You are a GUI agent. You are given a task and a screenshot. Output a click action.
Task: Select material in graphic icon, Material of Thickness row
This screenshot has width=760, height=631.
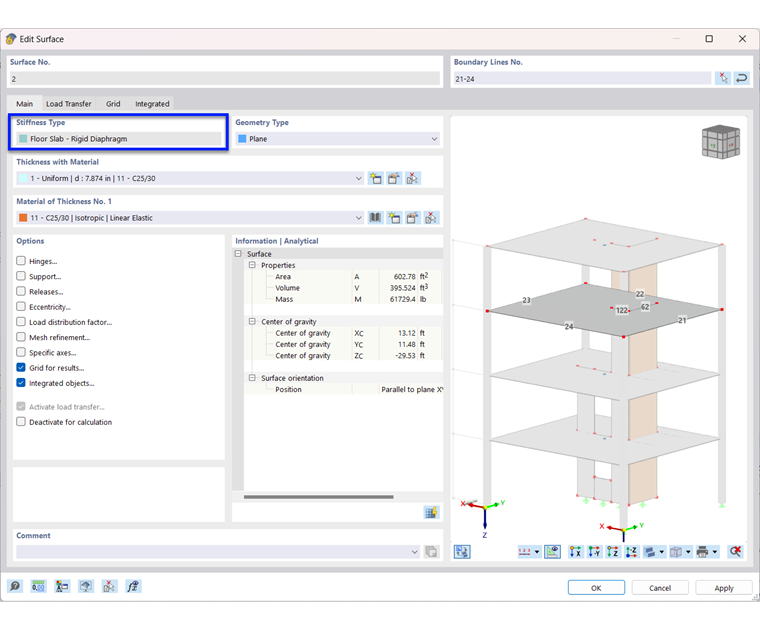point(430,218)
